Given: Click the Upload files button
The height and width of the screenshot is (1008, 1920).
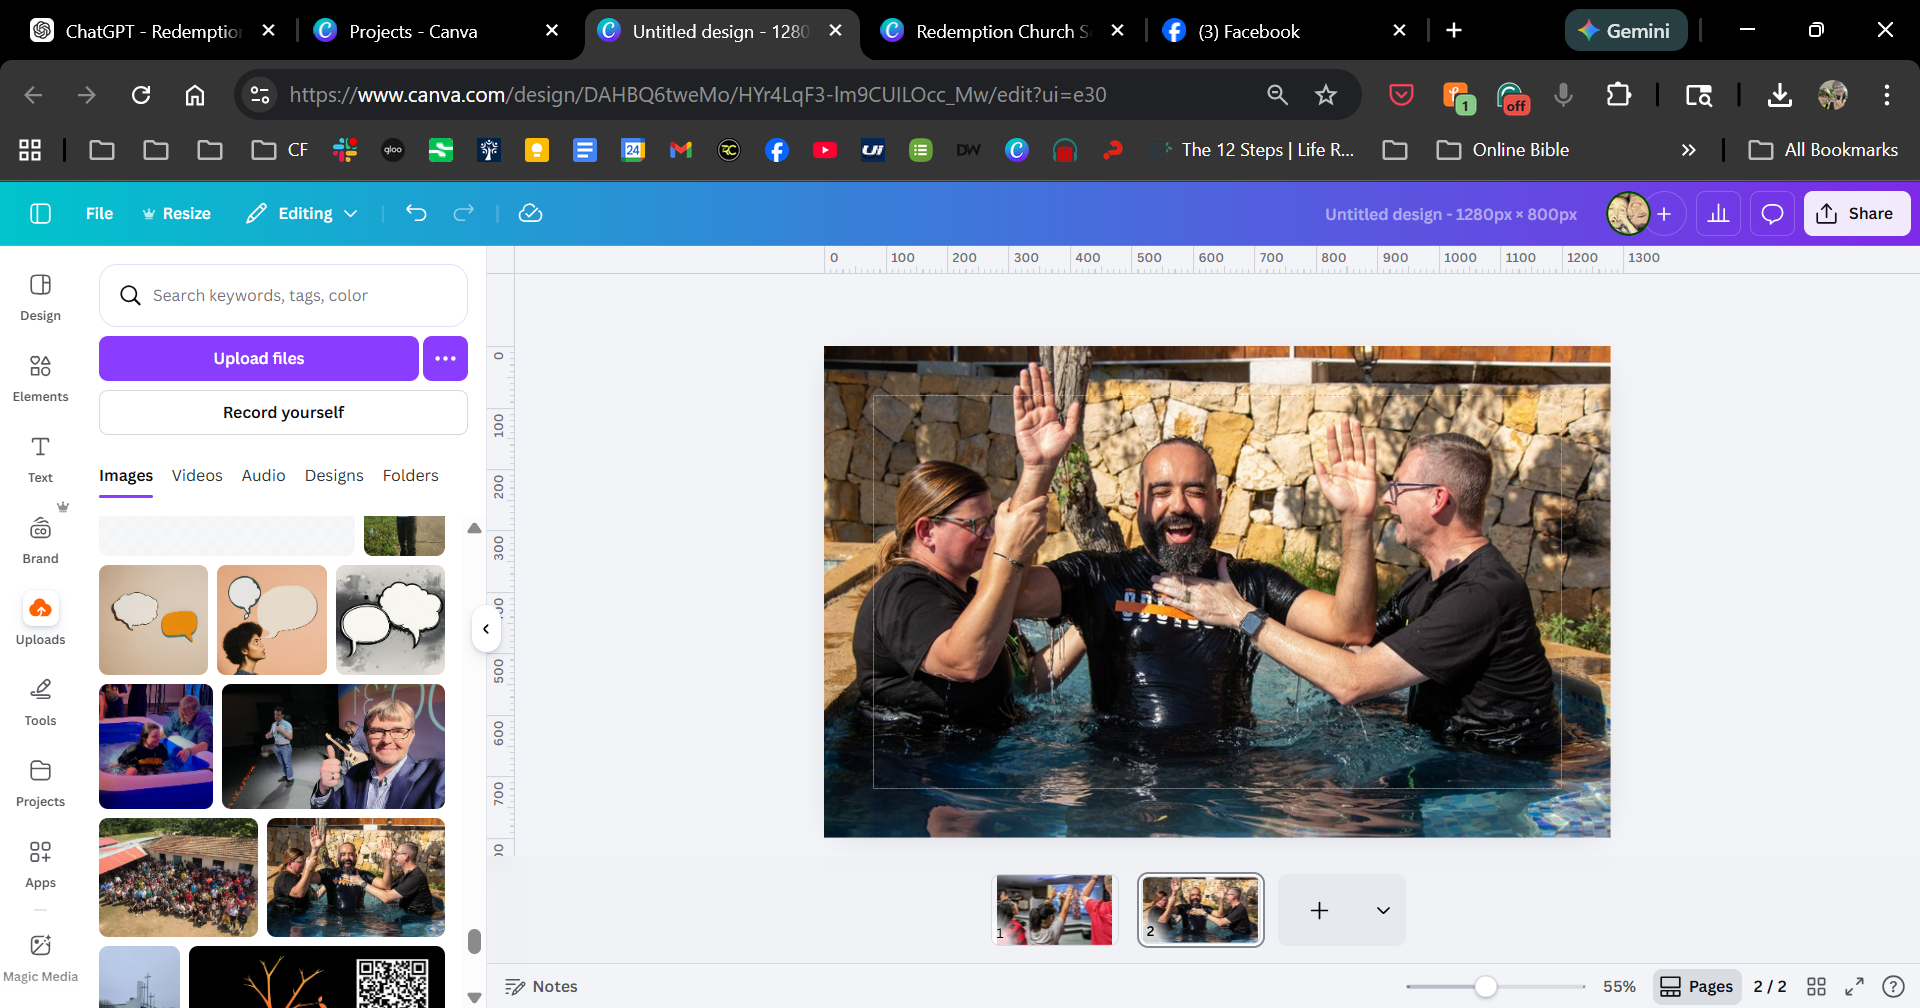Looking at the screenshot, I should 258,358.
